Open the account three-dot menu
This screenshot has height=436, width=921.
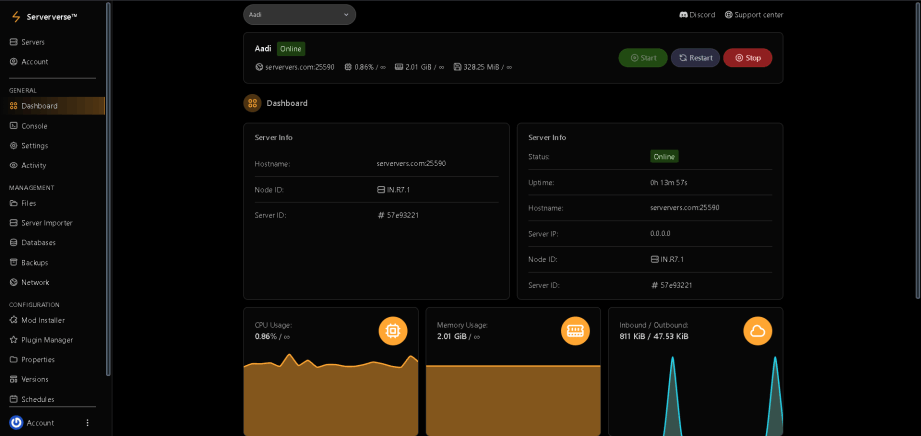click(88, 422)
